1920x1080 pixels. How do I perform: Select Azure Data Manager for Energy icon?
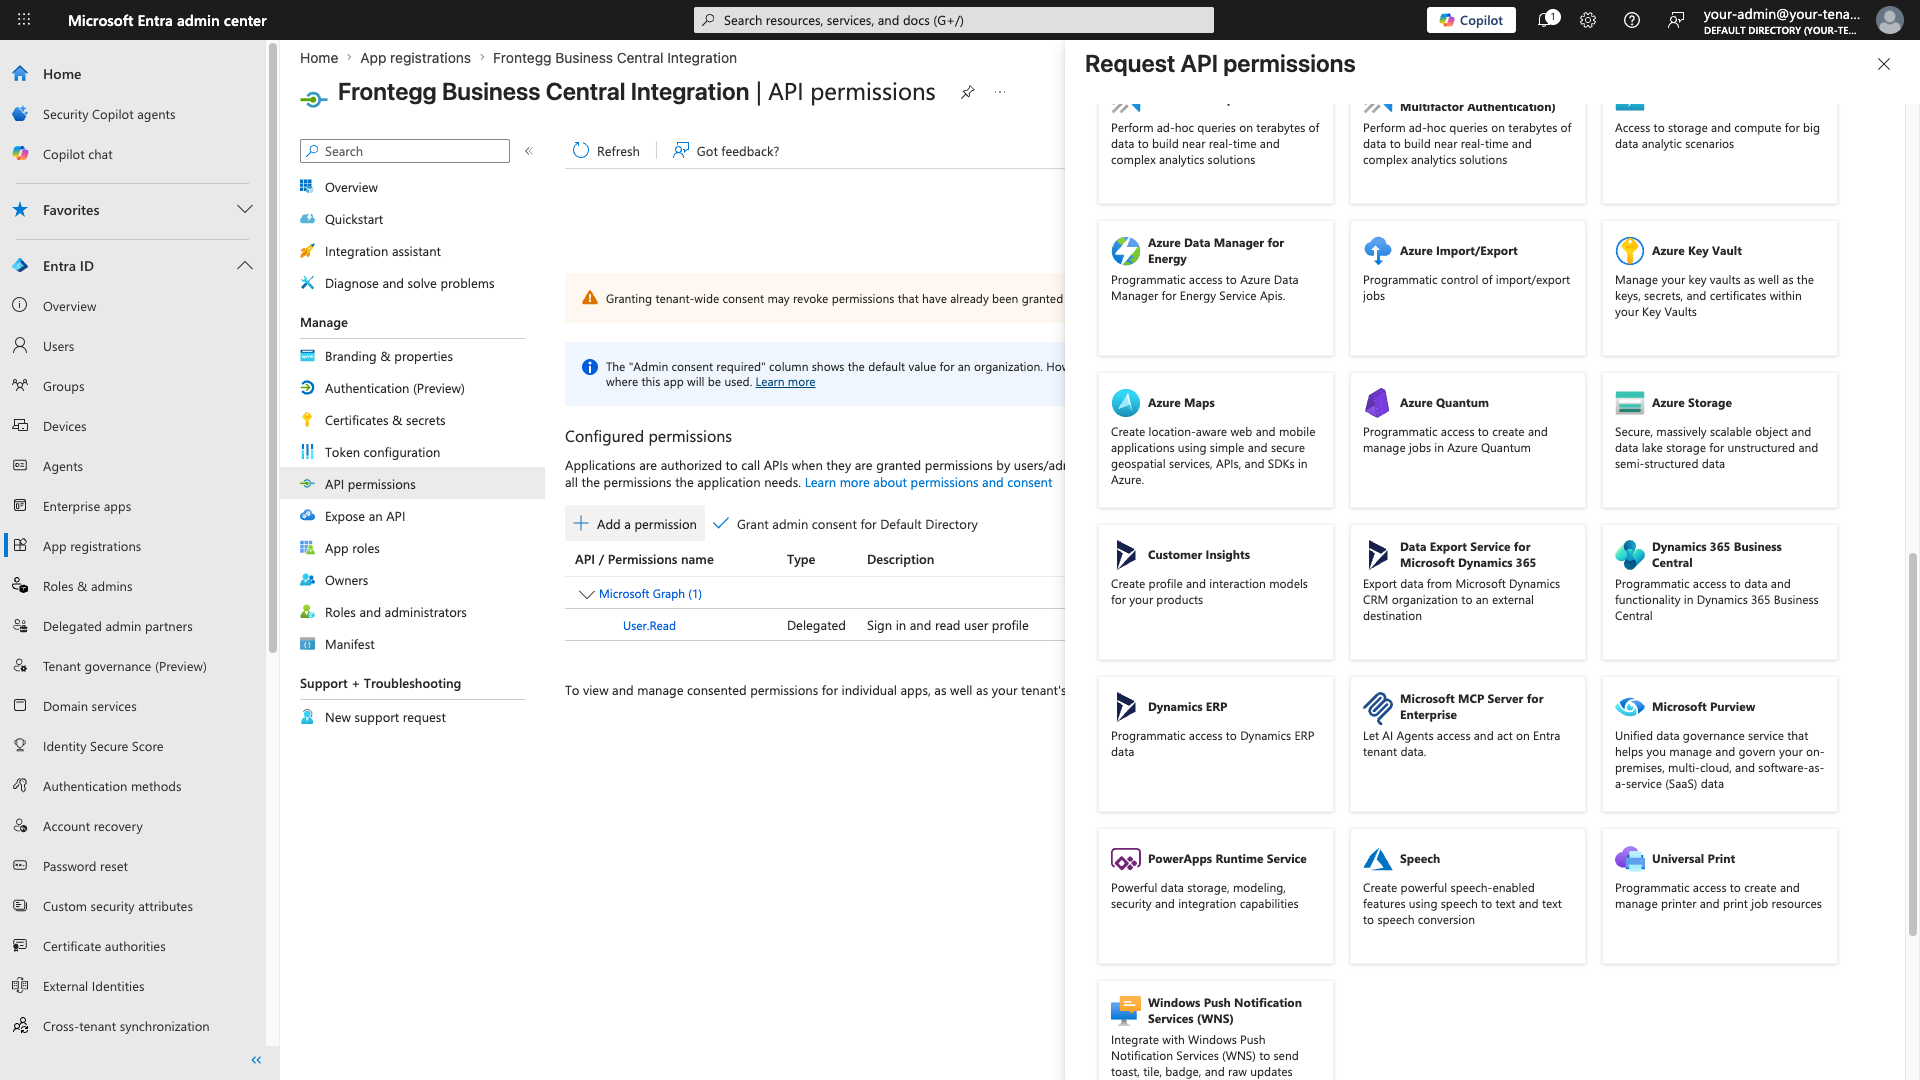(1125, 251)
